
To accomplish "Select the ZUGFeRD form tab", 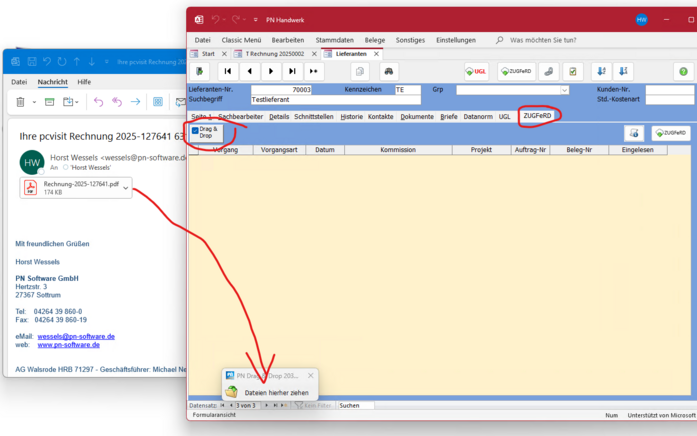I will click(x=537, y=116).
